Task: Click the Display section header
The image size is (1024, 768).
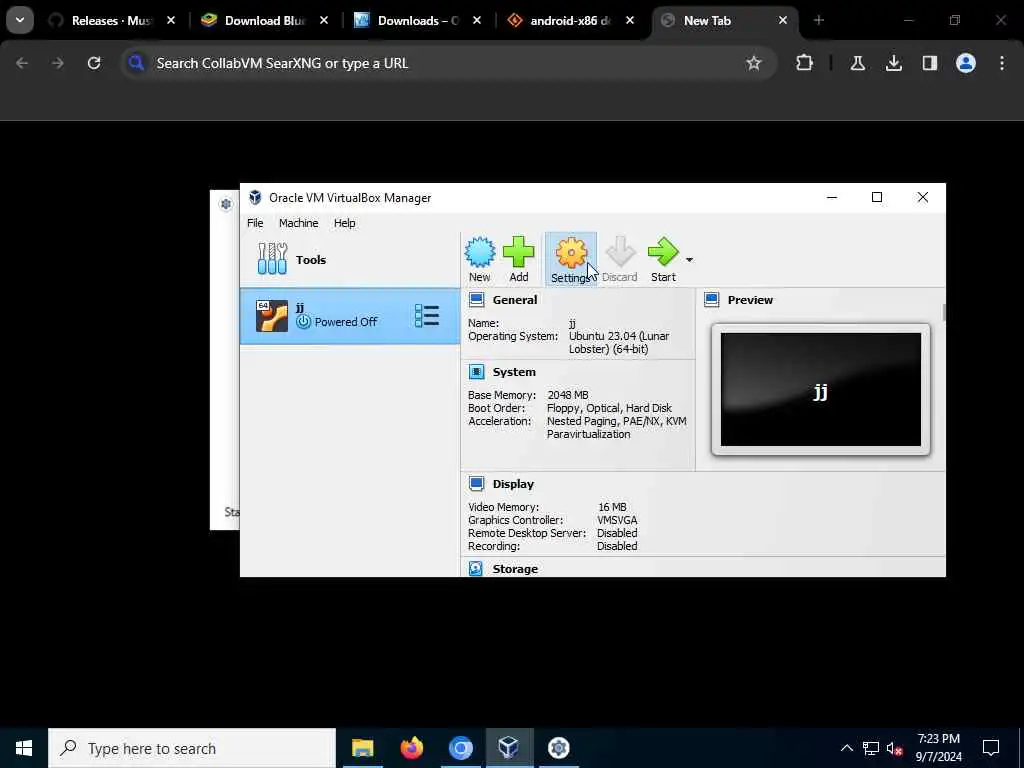Action: pos(513,484)
